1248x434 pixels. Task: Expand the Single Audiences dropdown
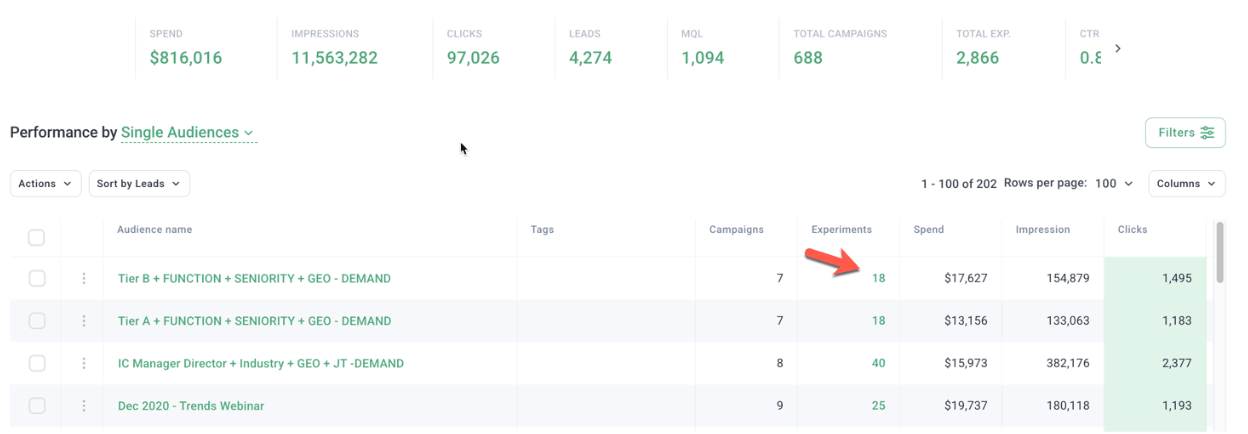pos(188,132)
